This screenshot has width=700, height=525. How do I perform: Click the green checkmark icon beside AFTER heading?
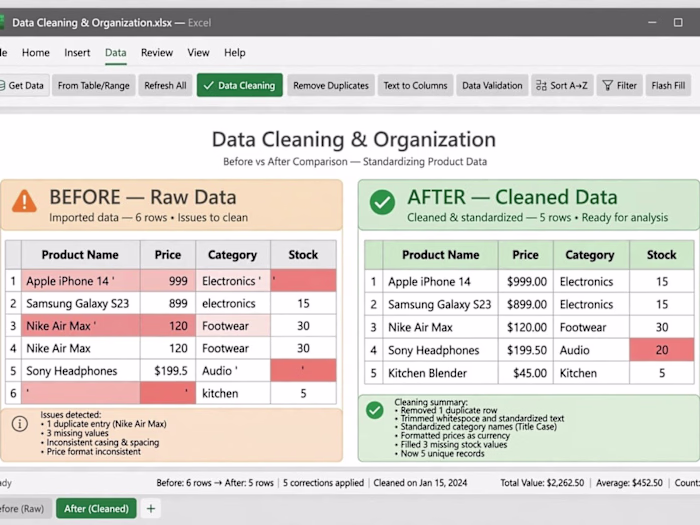(x=382, y=202)
